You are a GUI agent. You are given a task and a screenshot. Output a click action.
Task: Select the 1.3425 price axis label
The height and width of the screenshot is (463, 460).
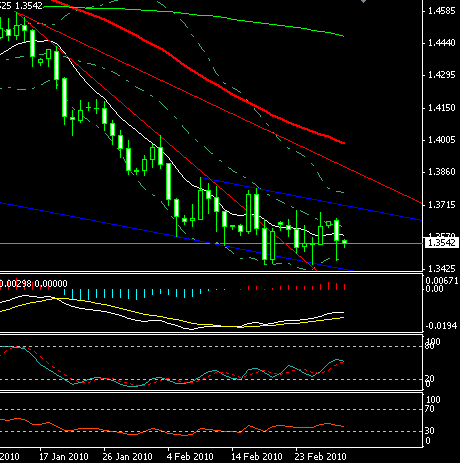click(x=441, y=268)
